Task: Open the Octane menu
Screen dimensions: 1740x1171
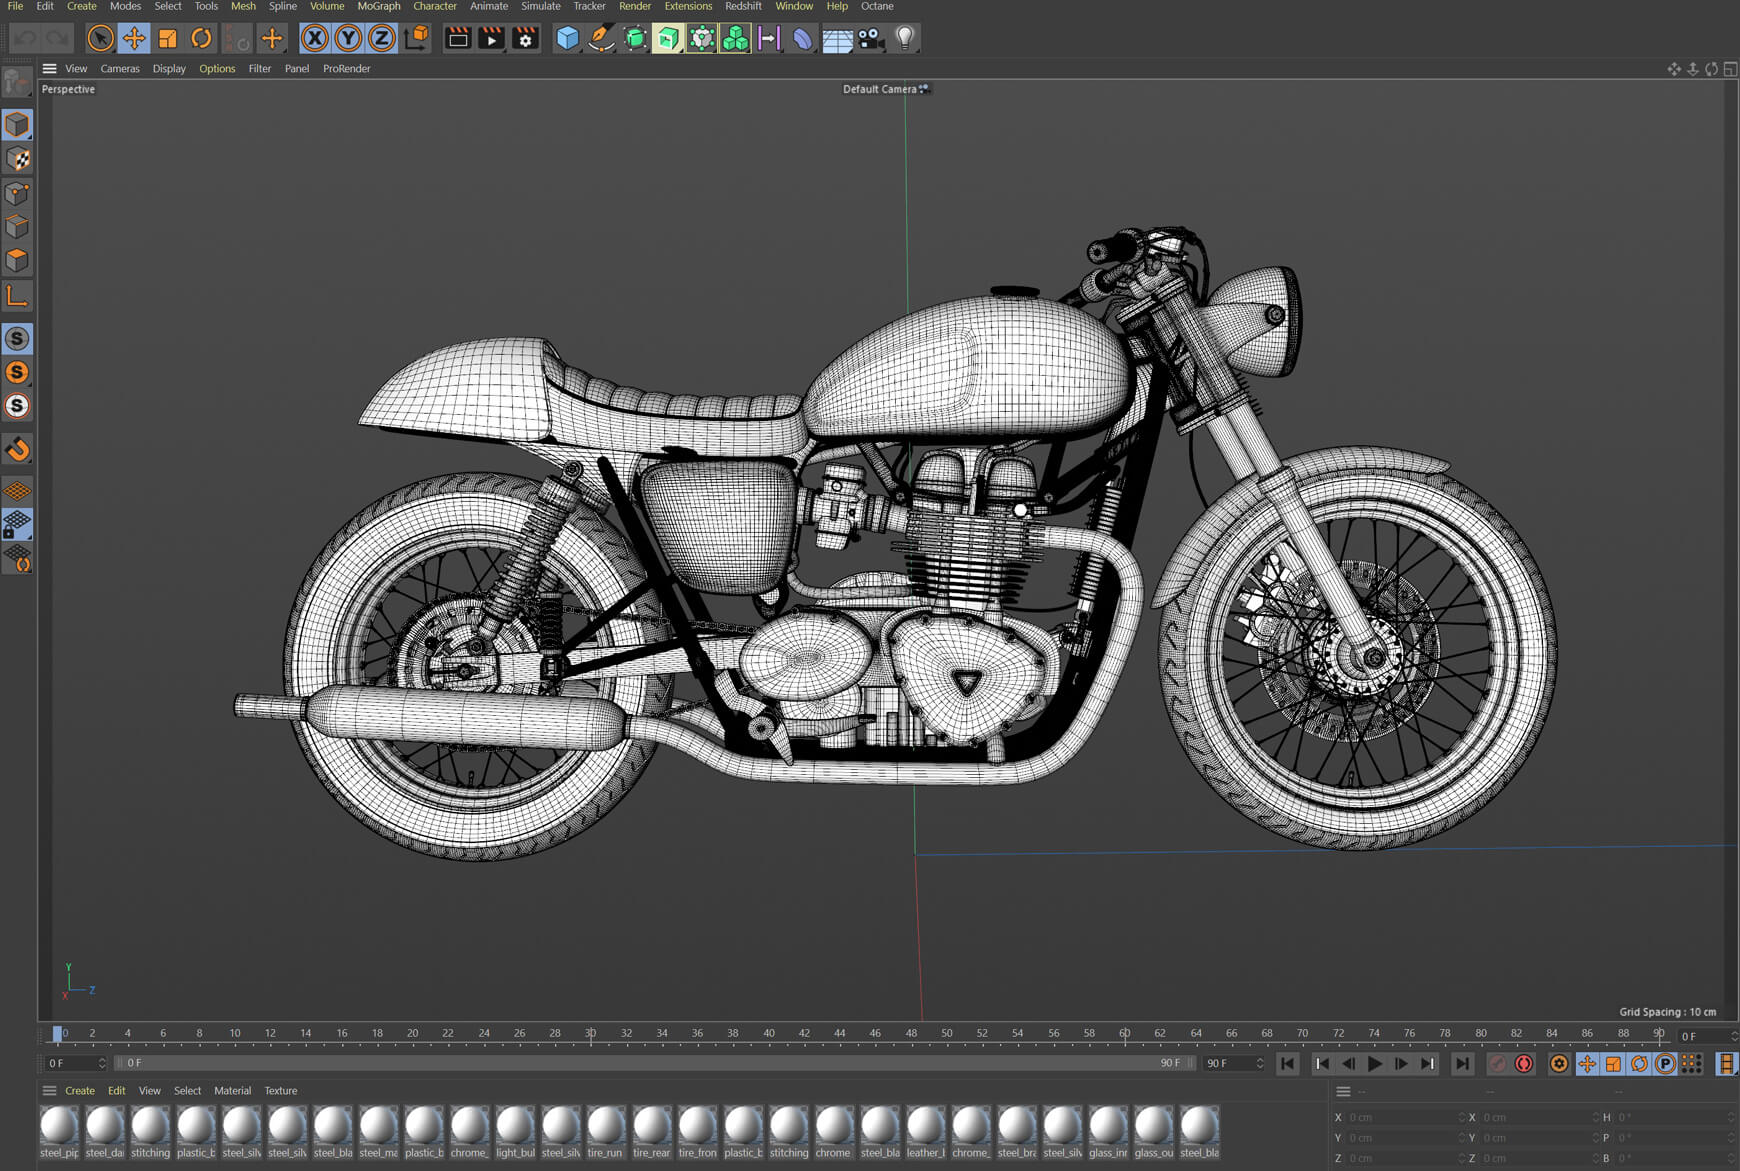Action: pos(877,6)
